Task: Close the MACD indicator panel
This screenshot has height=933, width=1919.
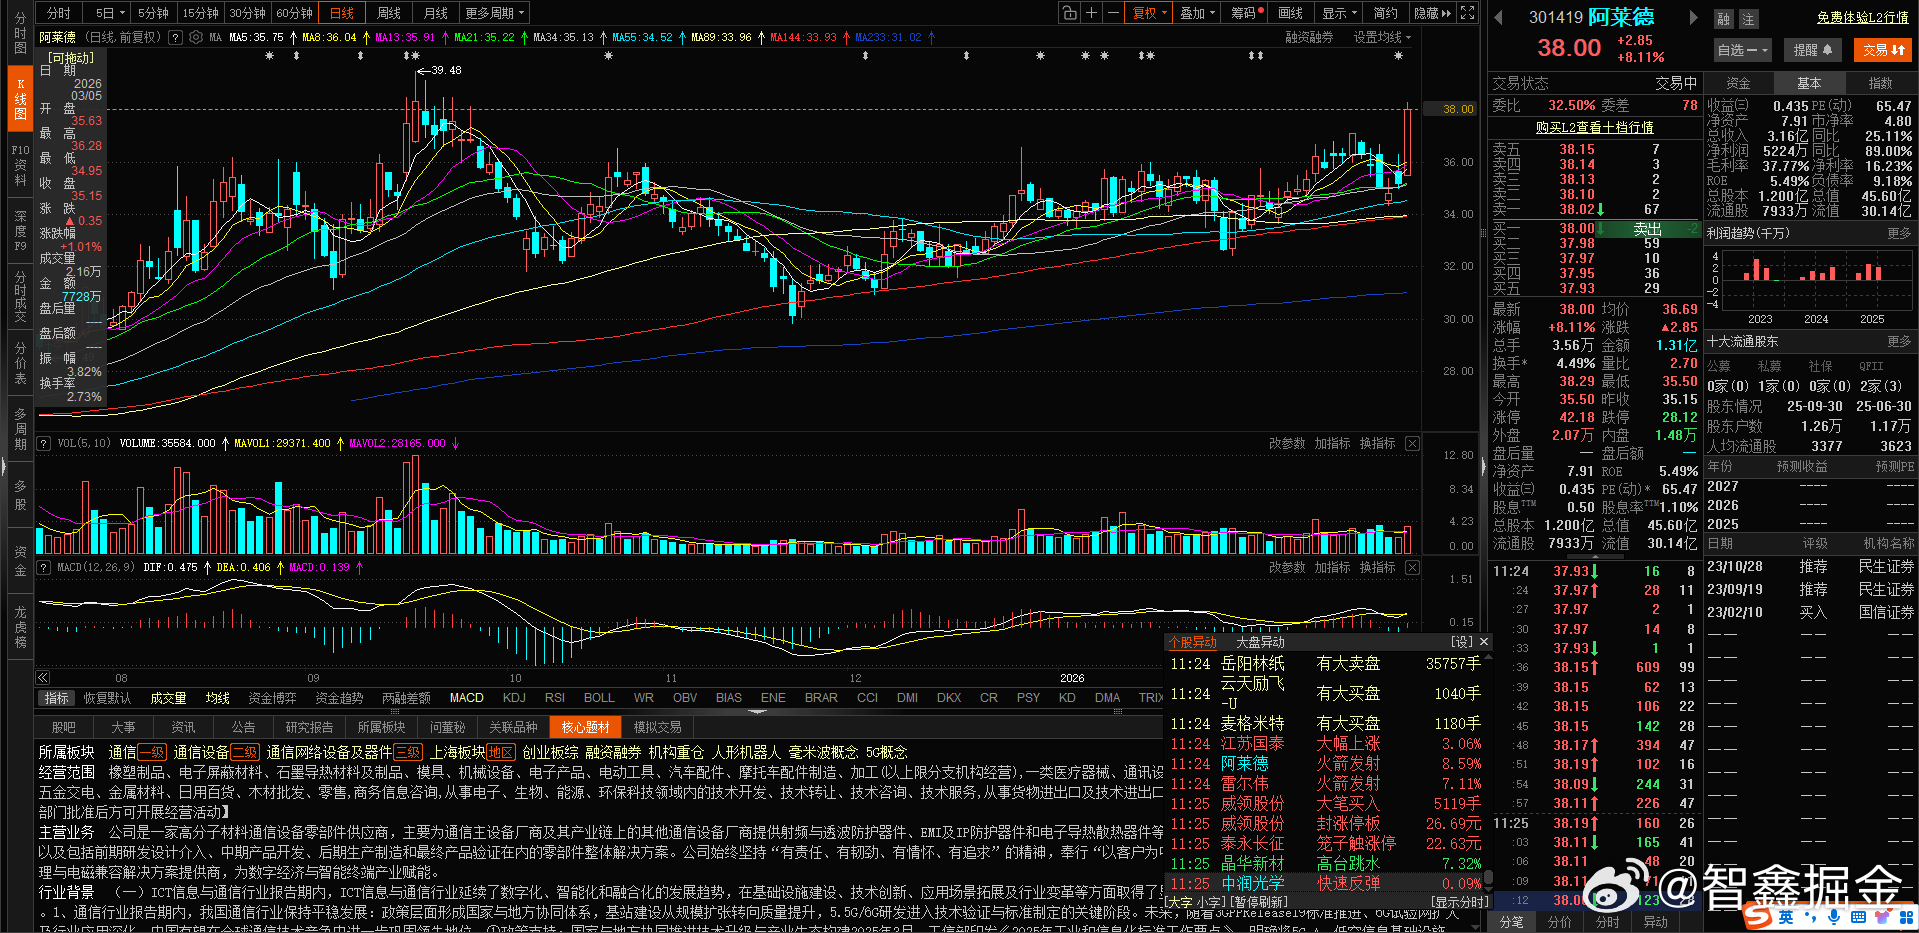Action: (x=1412, y=567)
